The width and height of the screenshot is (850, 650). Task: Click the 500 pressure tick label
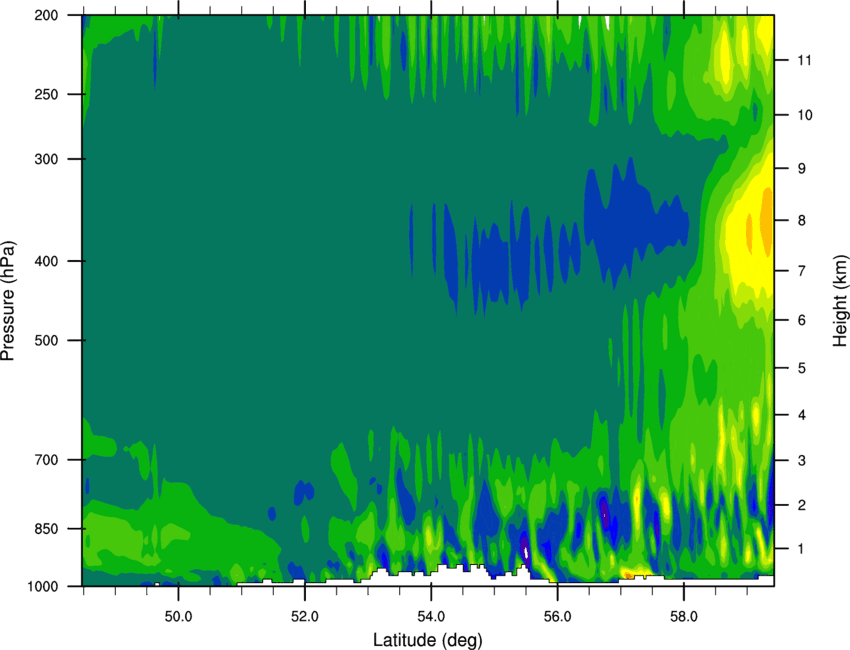pos(47,340)
